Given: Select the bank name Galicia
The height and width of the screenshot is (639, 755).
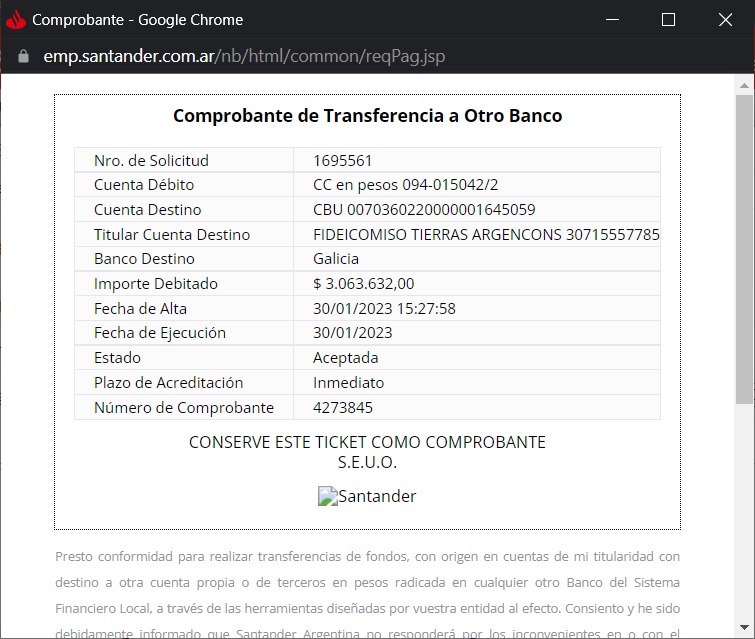Looking at the screenshot, I should click(336, 259).
